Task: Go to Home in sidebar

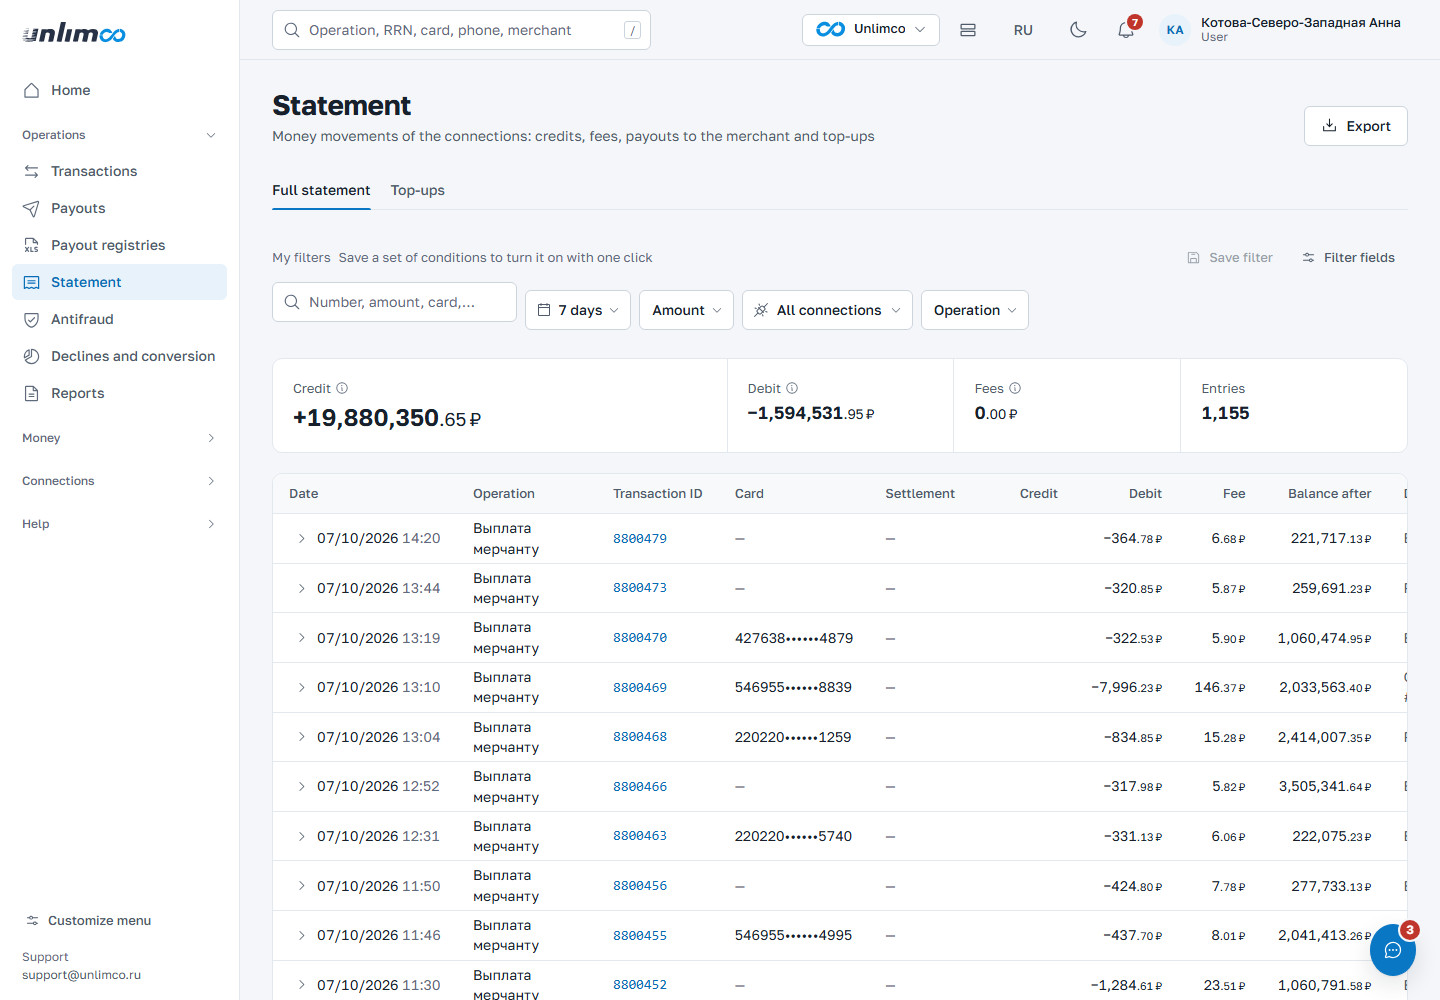Action: 119,90
